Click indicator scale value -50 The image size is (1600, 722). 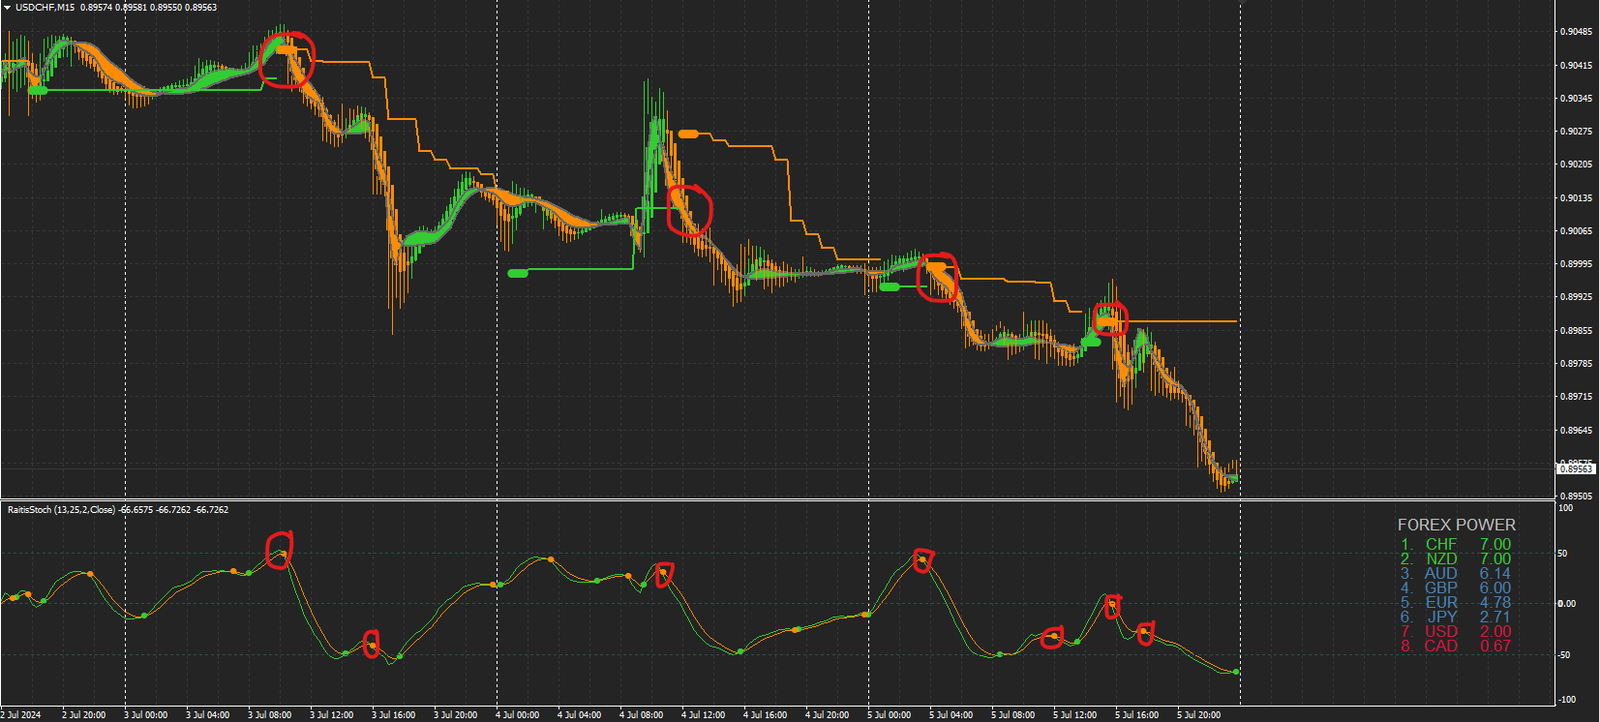[x=1566, y=655]
